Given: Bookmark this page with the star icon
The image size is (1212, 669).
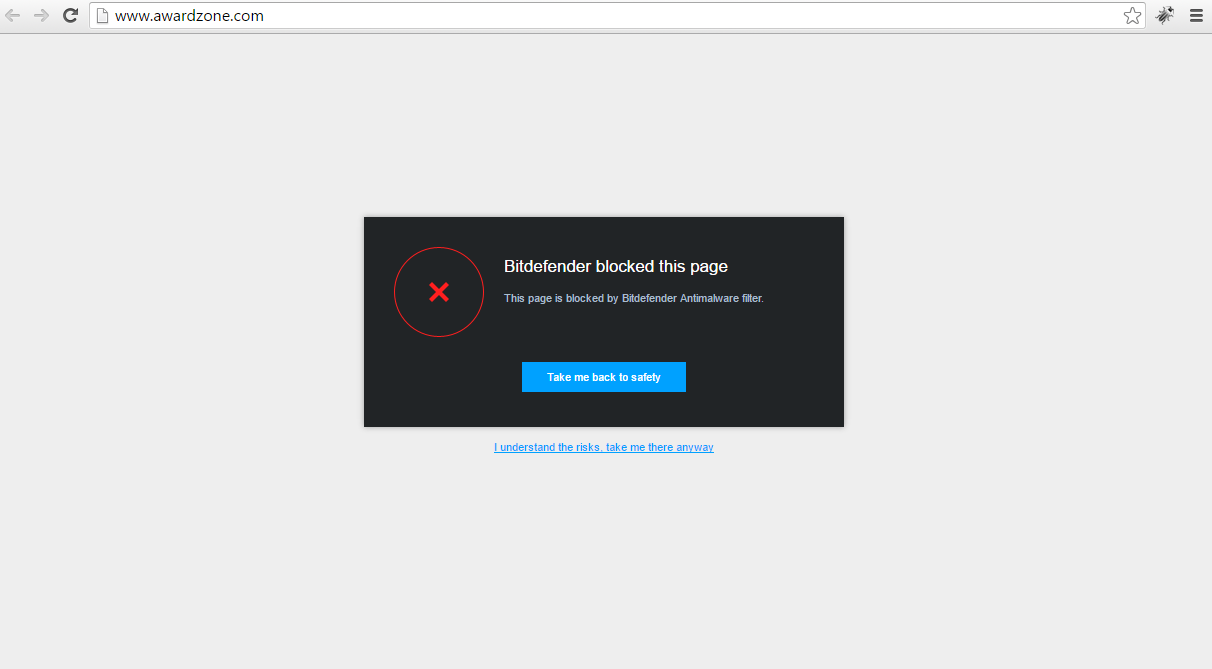Looking at the screenshot, I should [1132, 16].
